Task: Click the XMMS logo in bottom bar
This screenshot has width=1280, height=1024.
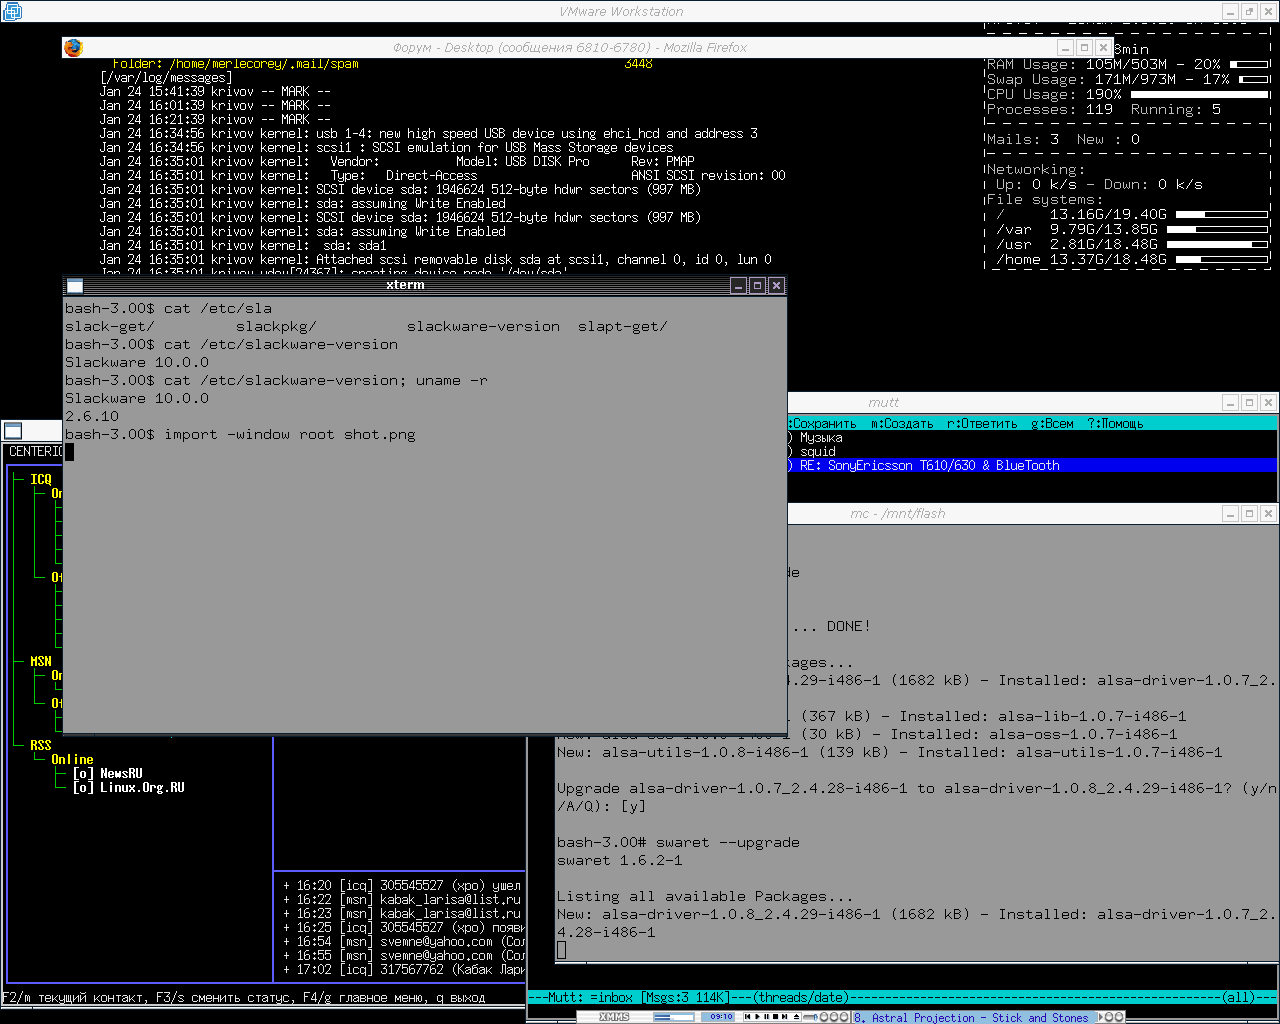Action: pos(614,1017)
